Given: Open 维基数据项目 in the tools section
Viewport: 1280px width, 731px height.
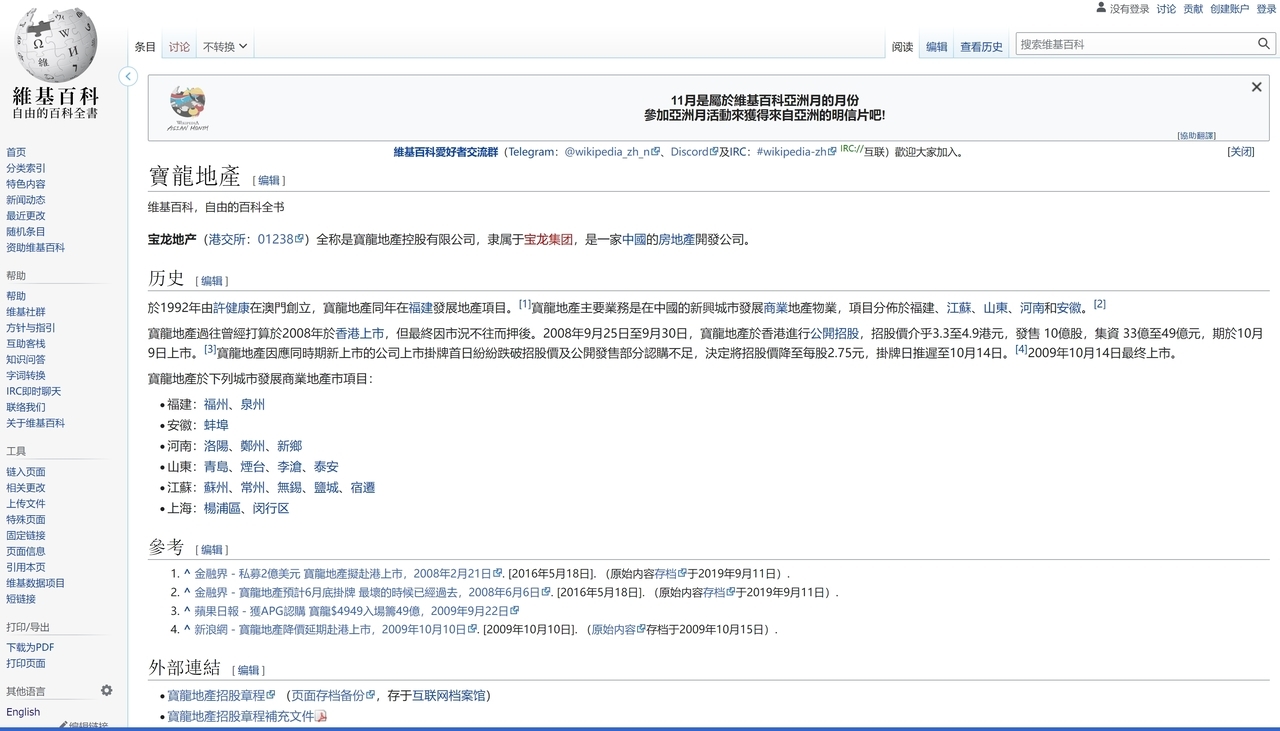Looking at the screenshot, I should 35,583.
